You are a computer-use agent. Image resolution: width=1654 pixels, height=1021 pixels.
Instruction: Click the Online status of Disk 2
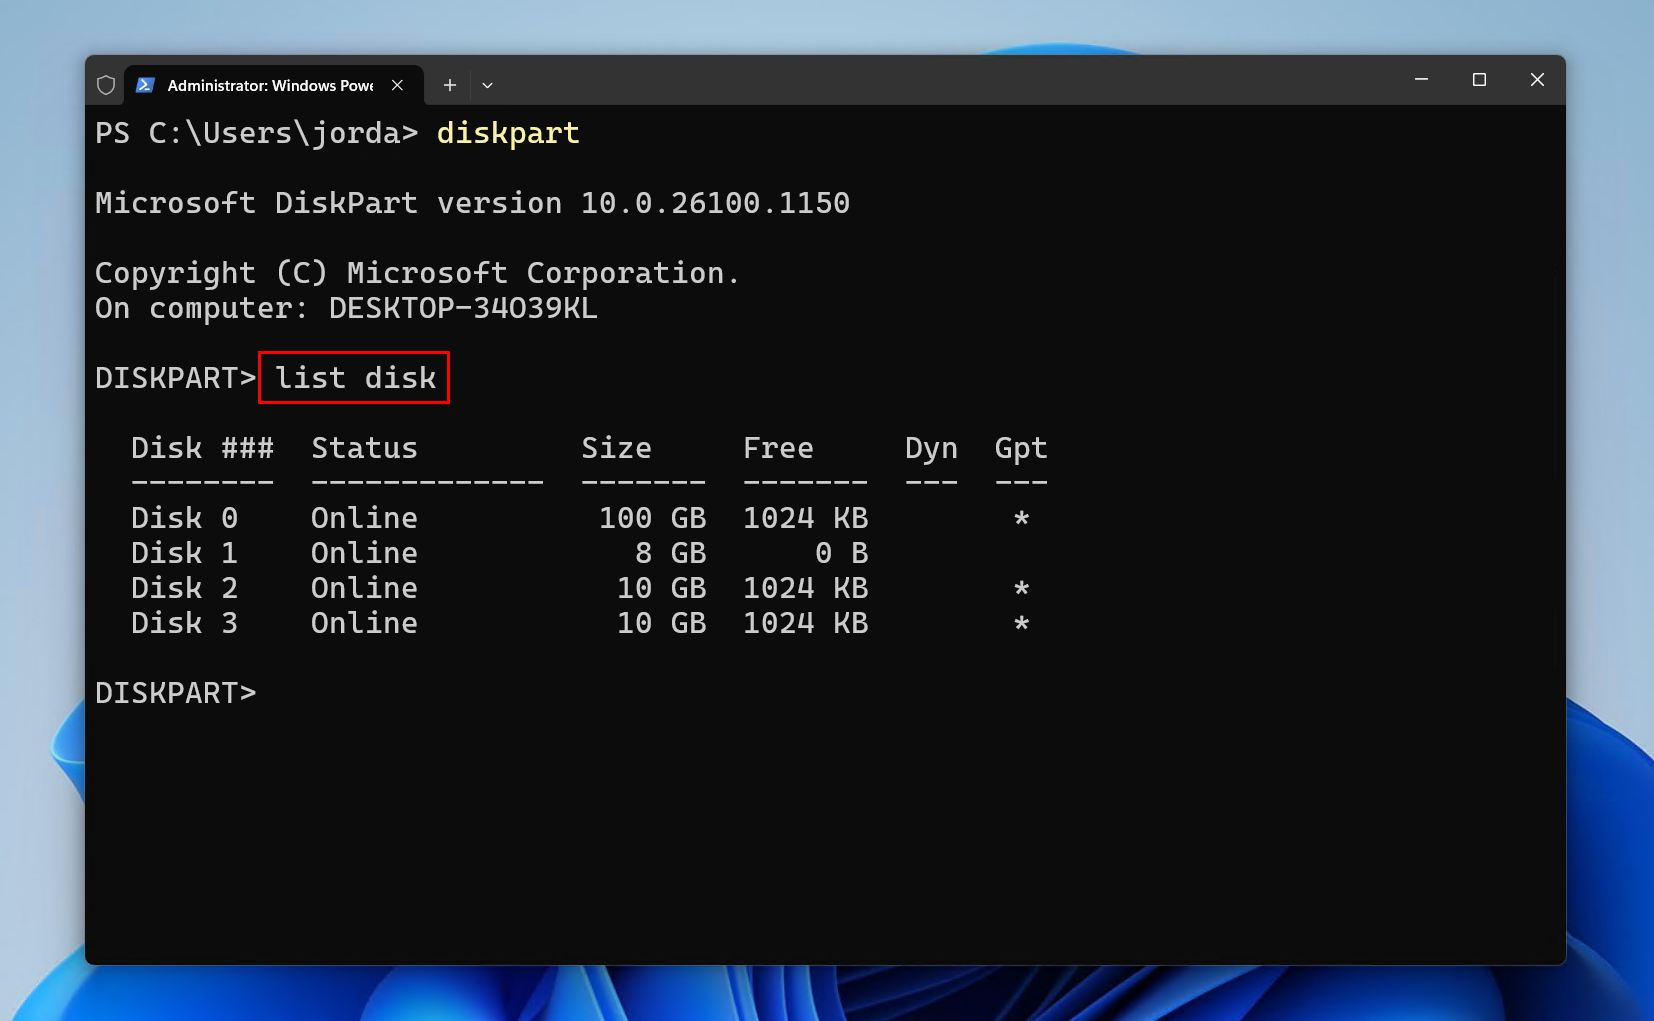pyautogui.click(x=364, y=588)
